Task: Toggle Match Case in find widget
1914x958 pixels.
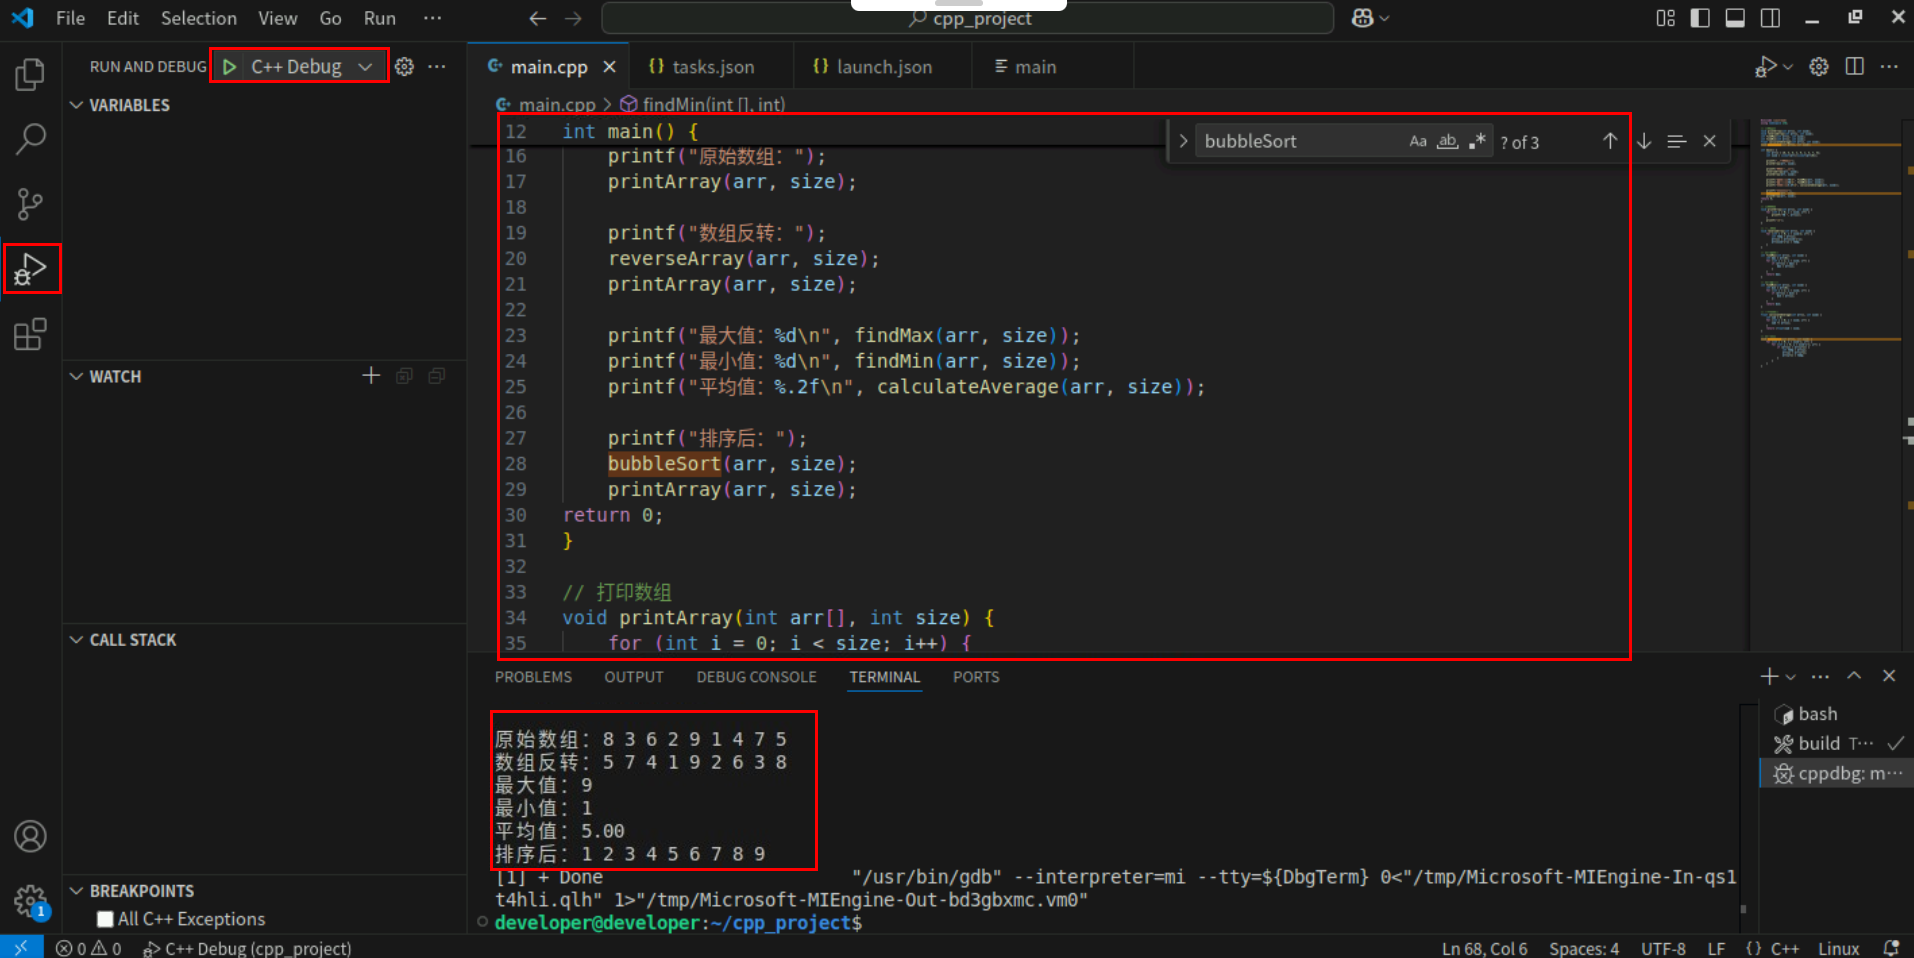Action: pyautogui.click(x=1417, y=142)
